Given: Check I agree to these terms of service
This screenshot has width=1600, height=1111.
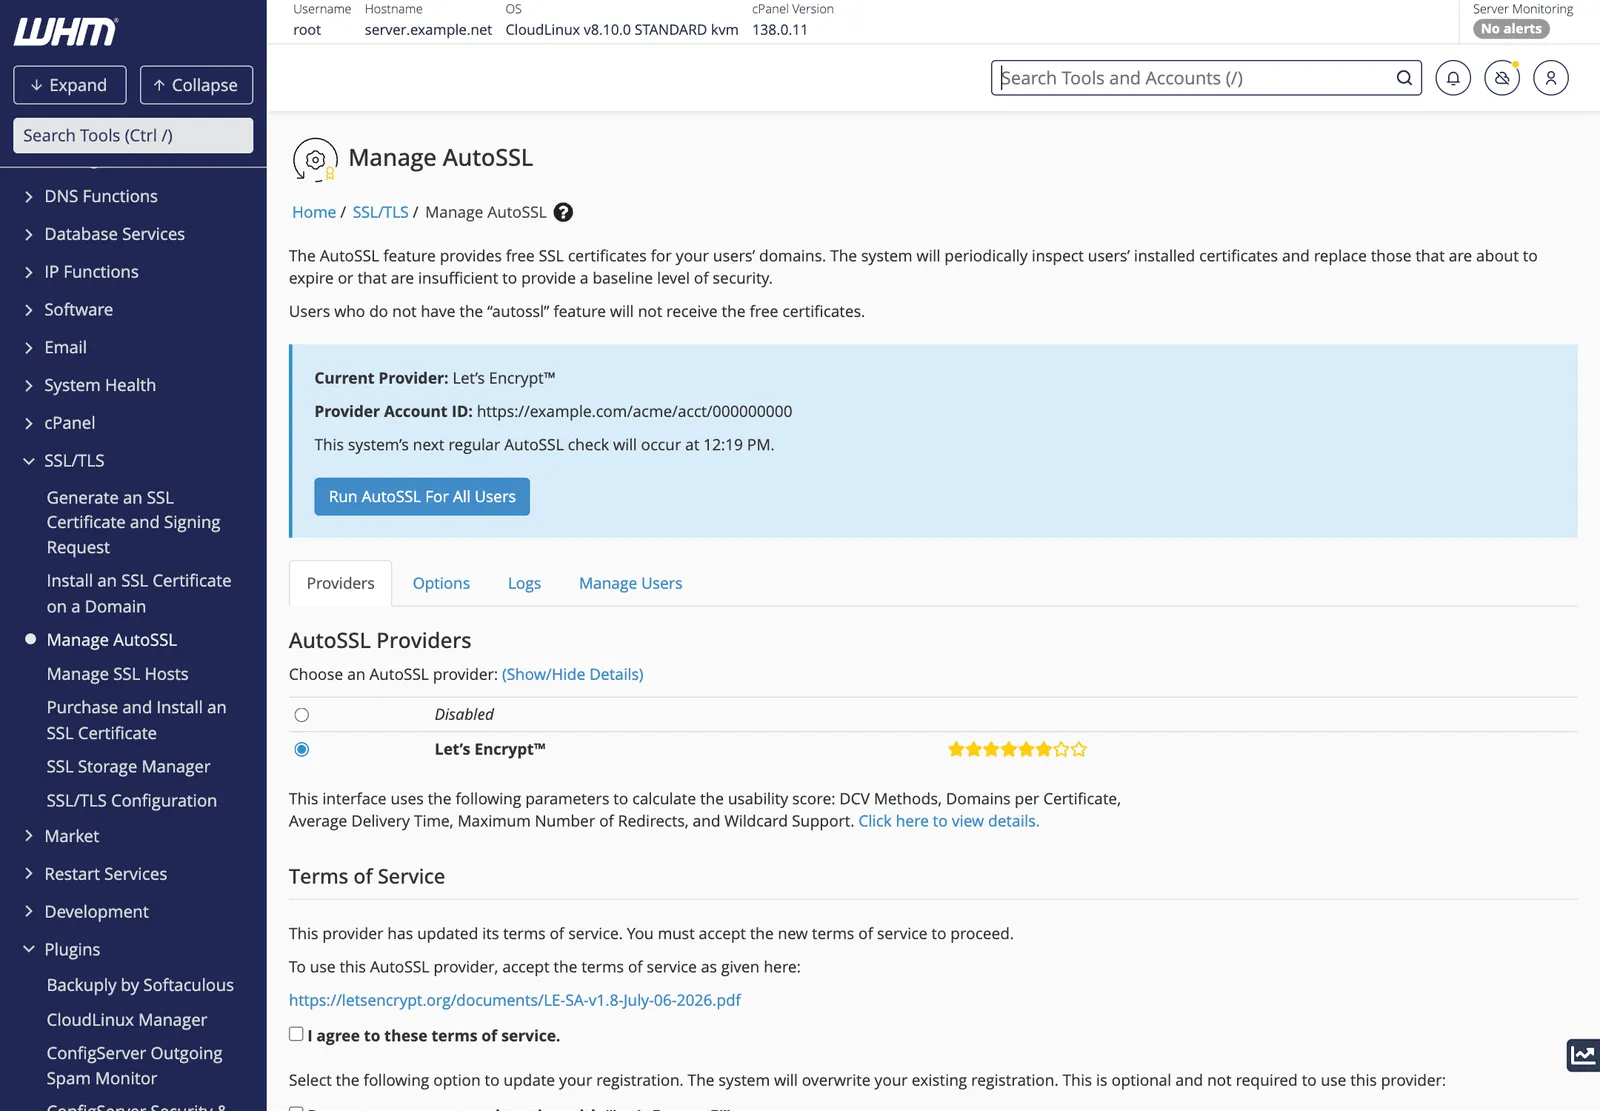Looking at the screenshot, I should coord(296,1034).
